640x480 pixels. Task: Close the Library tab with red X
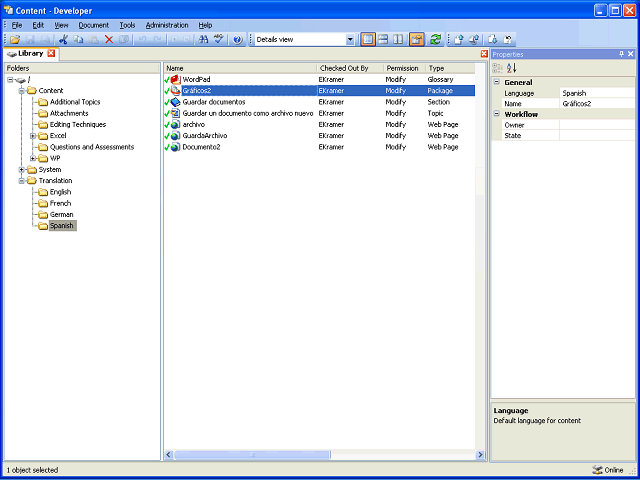coord(51,53)
